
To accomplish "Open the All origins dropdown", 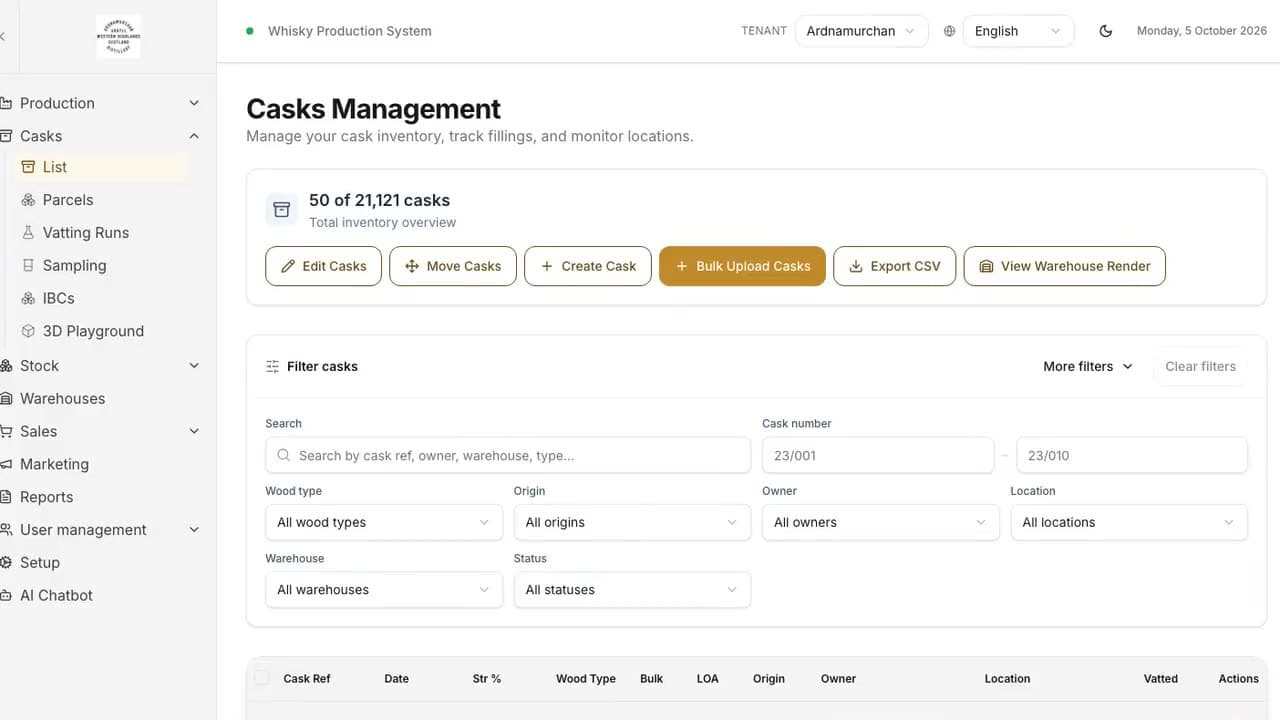I will (632, 522).
